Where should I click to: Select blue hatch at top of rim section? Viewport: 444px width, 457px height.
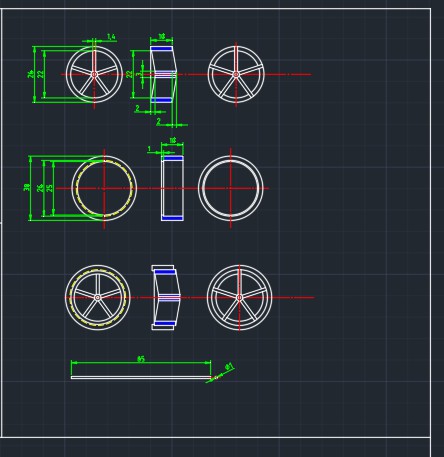[161, 49]
